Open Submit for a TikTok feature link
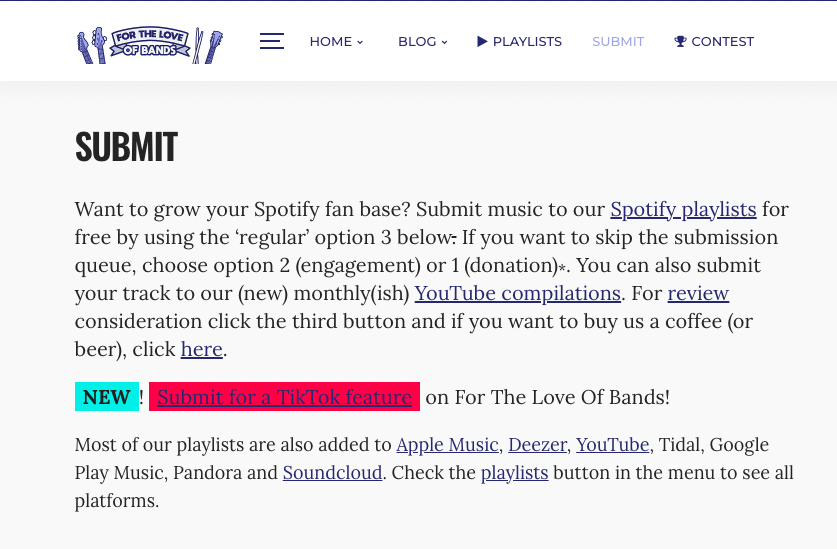The width and height of the screenshot is (837, 549). click(284, 397)
